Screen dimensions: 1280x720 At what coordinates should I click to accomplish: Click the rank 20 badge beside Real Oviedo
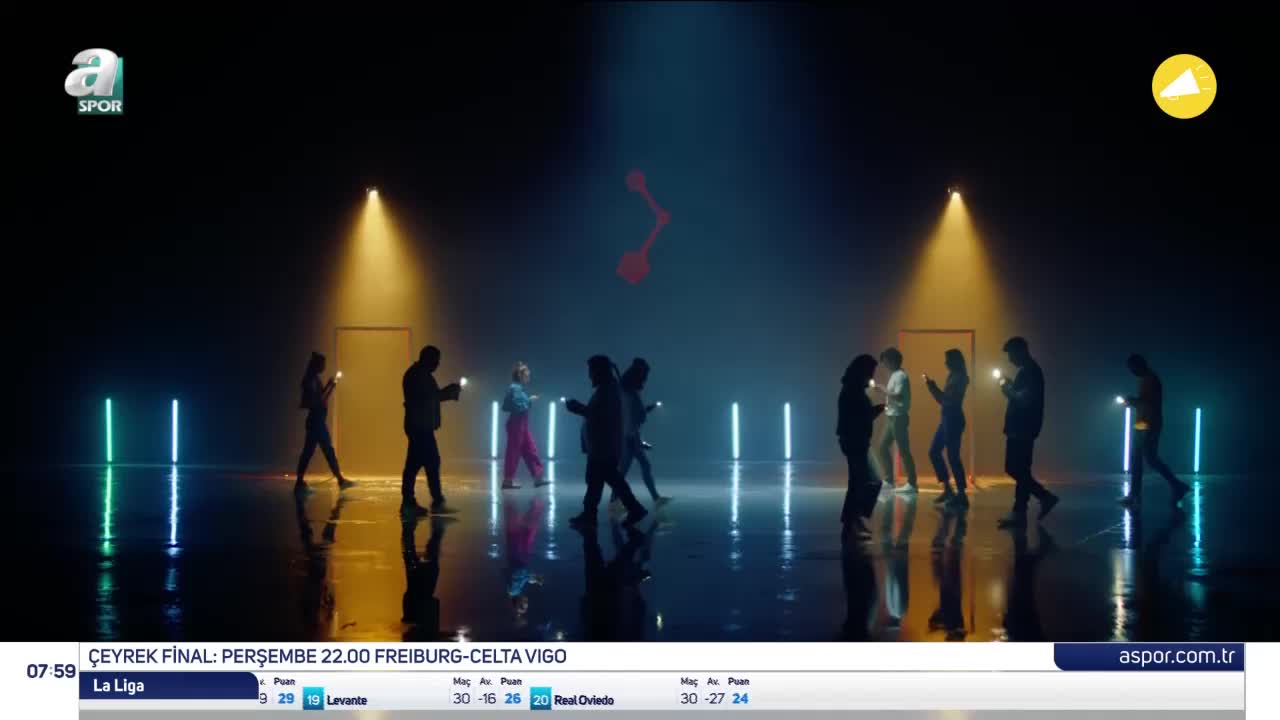coord(540,699)
